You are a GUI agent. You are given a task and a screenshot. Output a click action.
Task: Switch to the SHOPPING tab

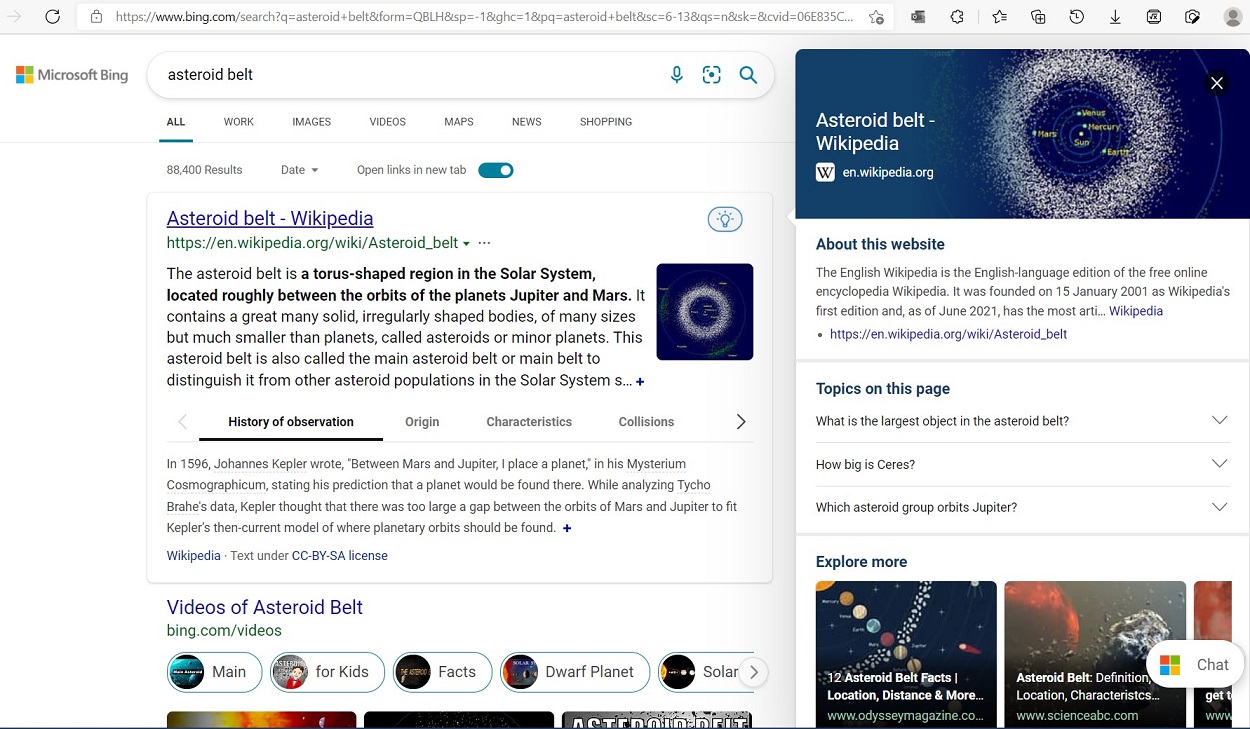click(606, 122)
